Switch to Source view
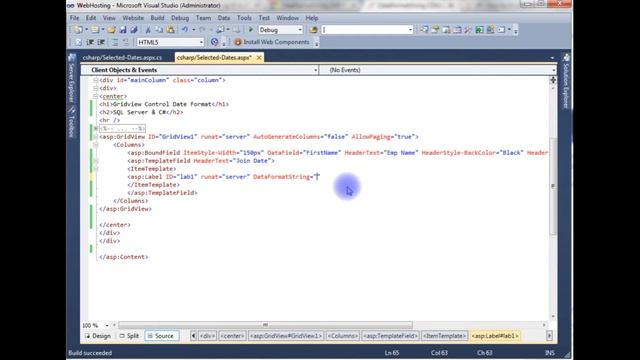This screenshot has width=640, height=360. tap(161, 336)
